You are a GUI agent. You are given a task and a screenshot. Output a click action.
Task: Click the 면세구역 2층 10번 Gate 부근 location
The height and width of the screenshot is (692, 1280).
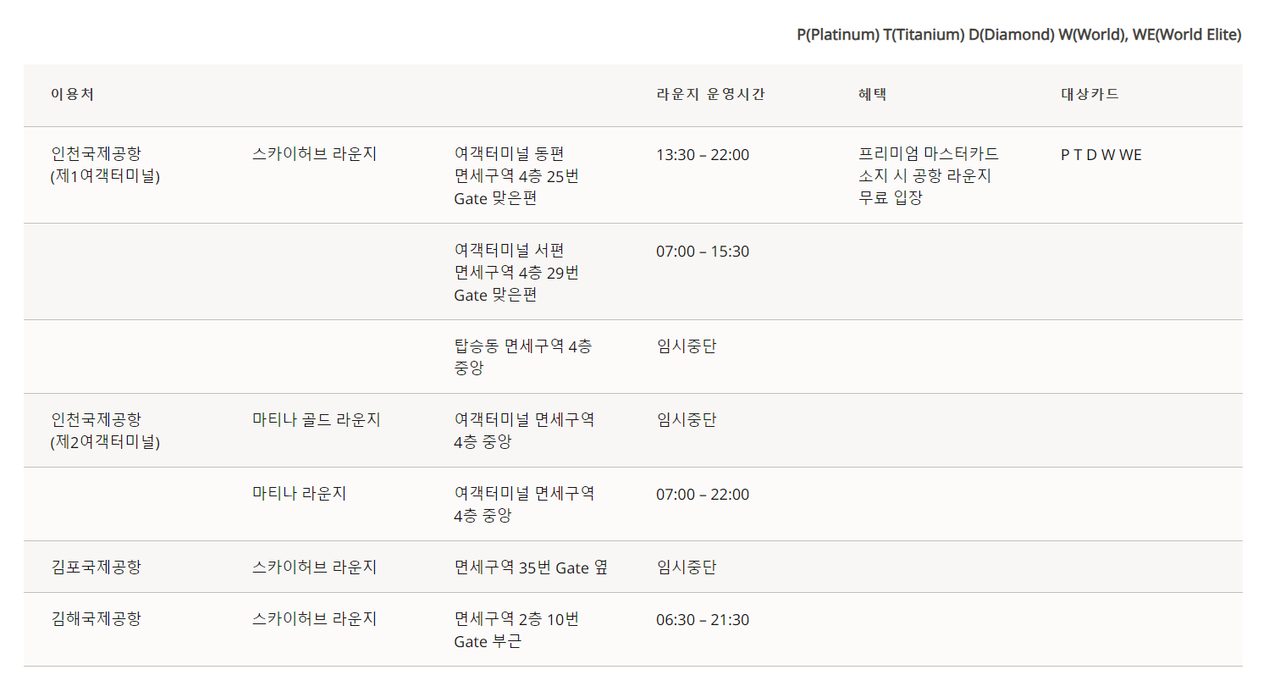pyautogui.click(x=516, y=630)
